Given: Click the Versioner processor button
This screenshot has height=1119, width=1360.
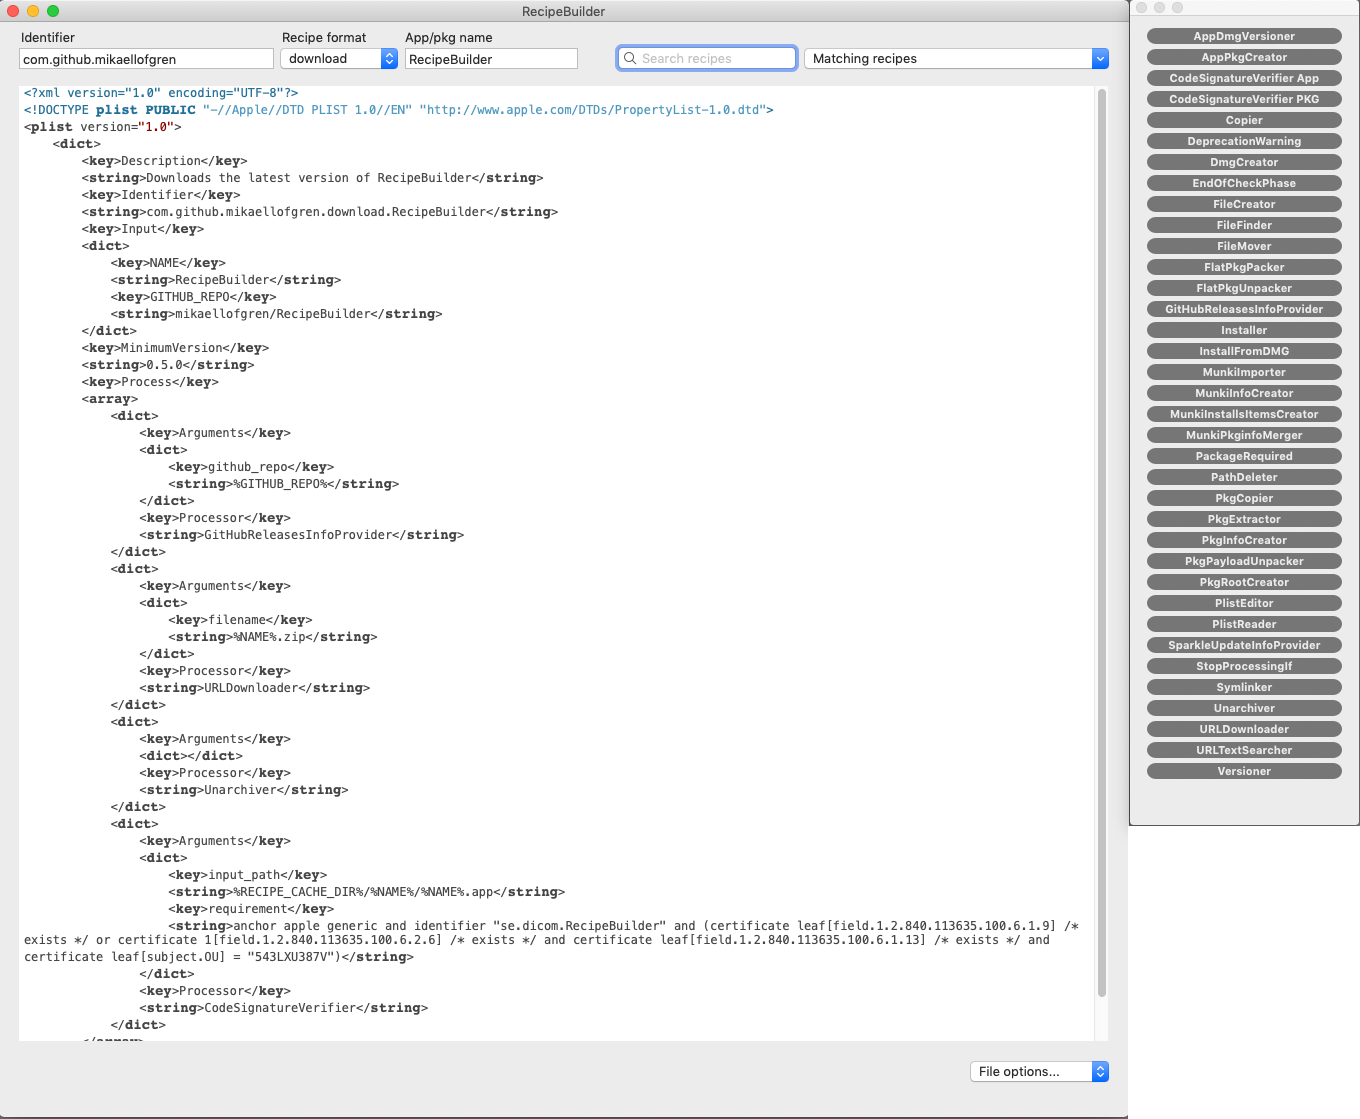Looking at the screenshot, I should coord(1244,771).
